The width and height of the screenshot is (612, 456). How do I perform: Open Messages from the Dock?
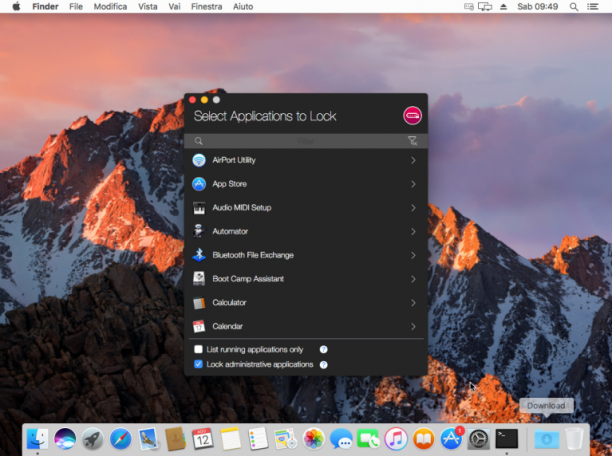341,438
